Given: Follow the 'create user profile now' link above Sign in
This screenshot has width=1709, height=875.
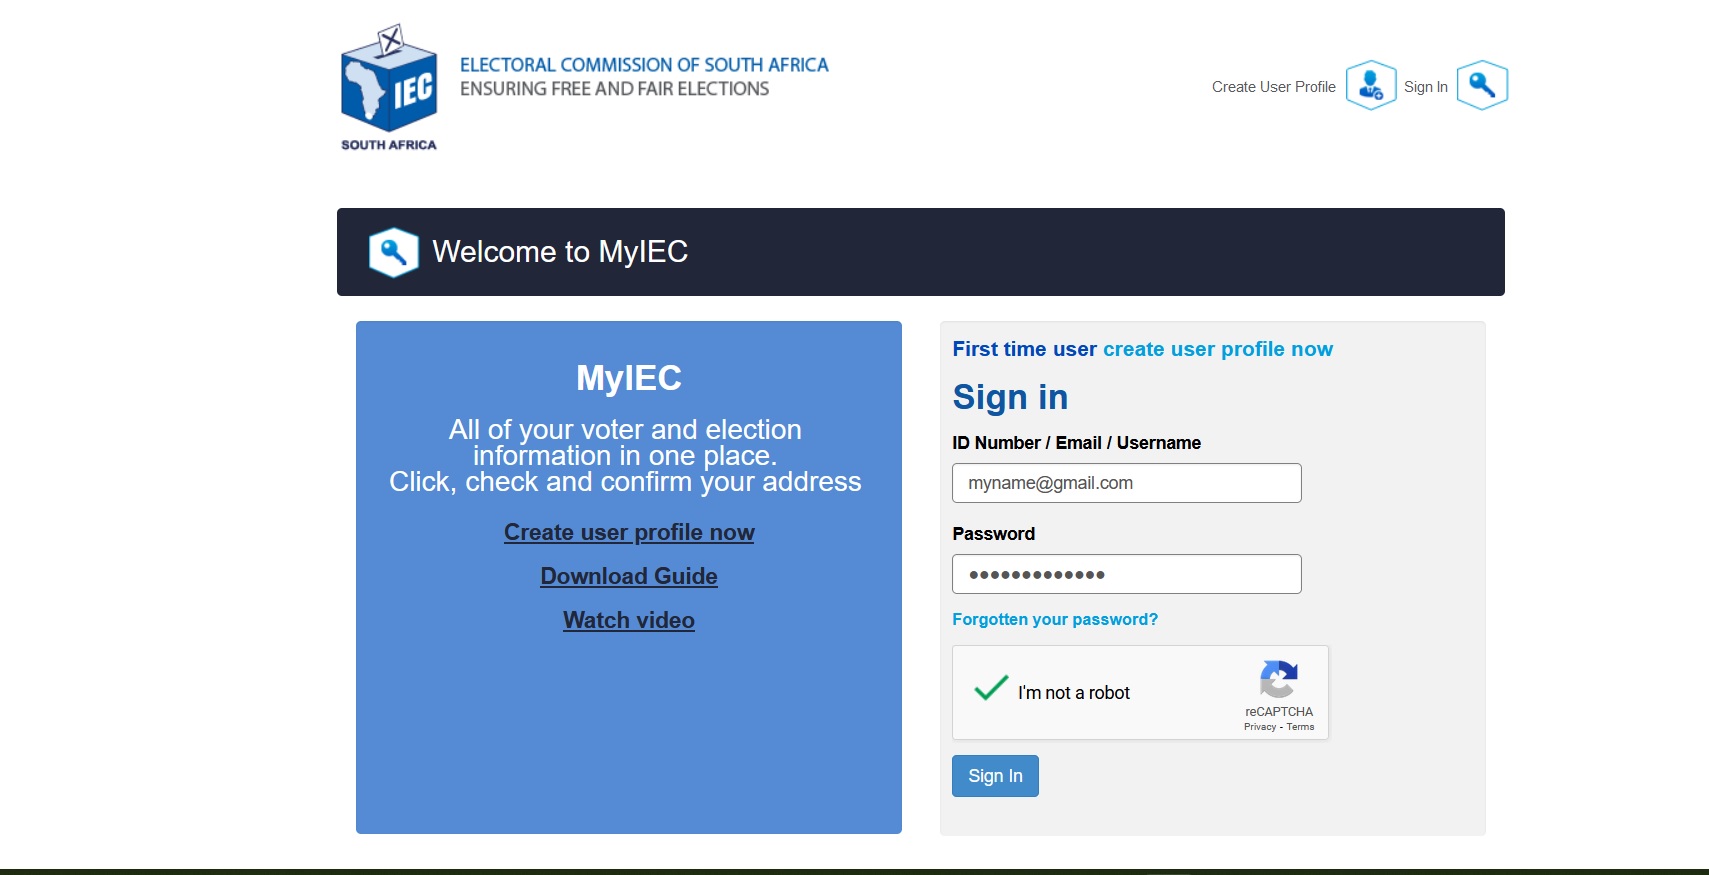Looking at the screenshot, I should (1217, 349).
